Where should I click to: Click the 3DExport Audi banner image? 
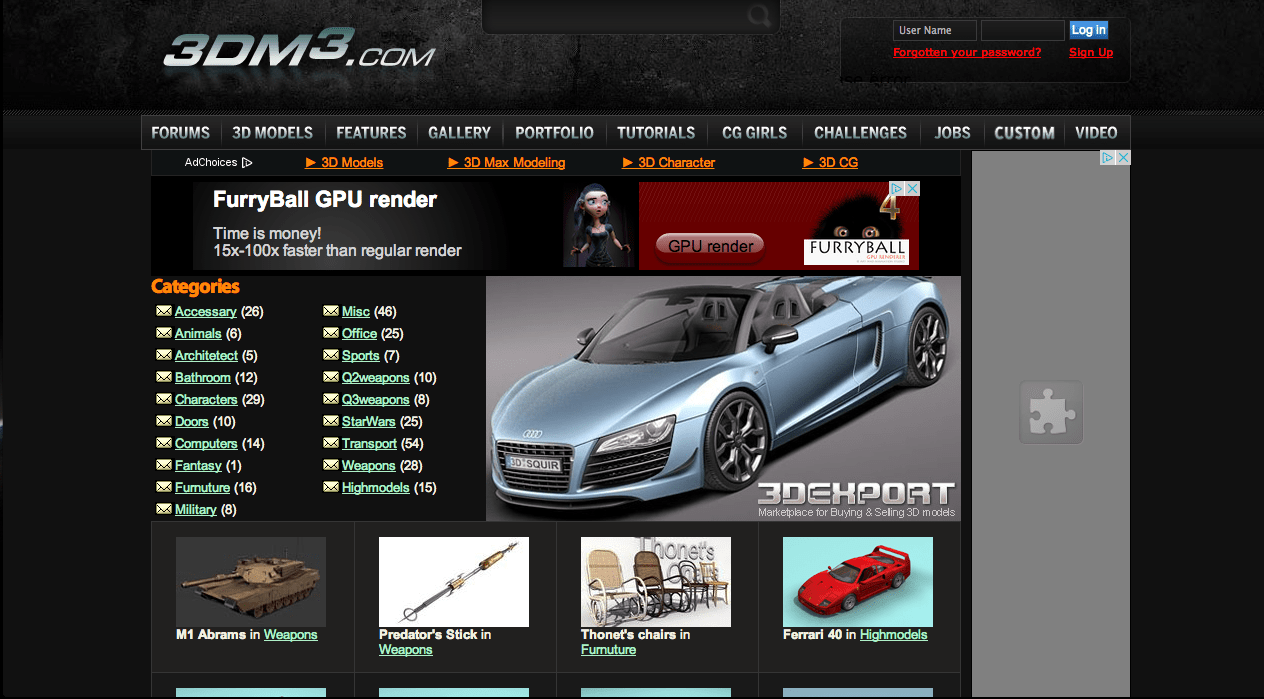tap(723, 398)
